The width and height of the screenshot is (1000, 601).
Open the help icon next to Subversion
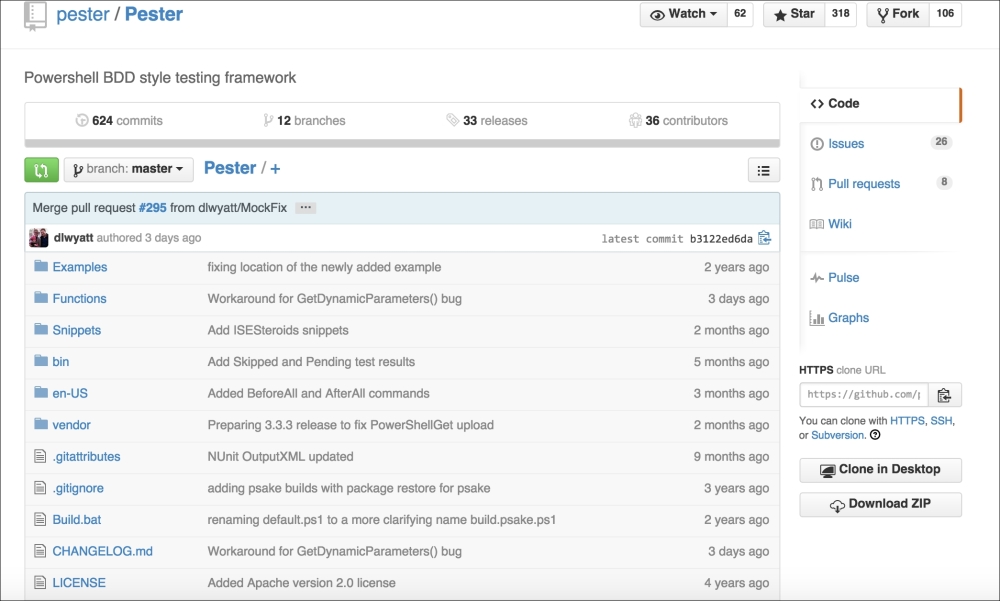coord(875,435)
